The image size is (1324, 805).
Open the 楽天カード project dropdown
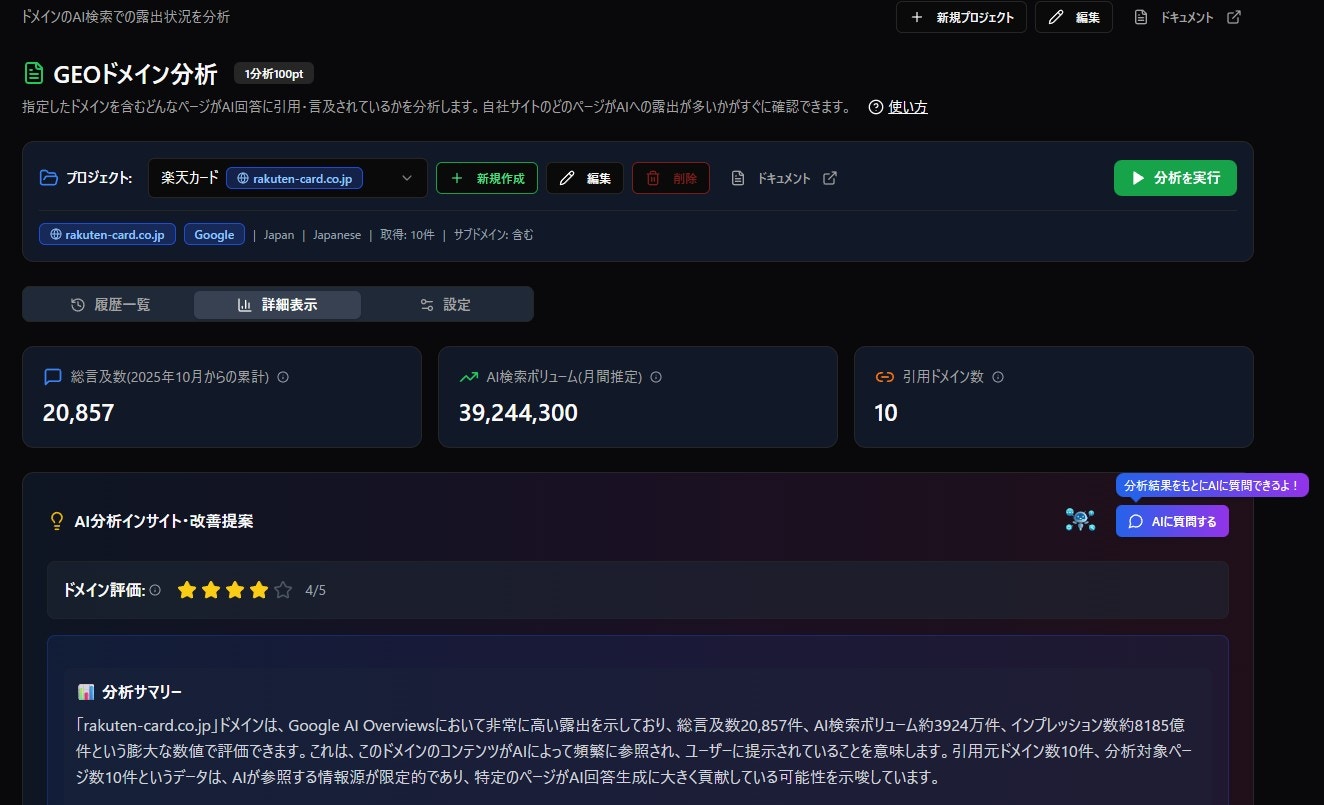click(288, 178)
